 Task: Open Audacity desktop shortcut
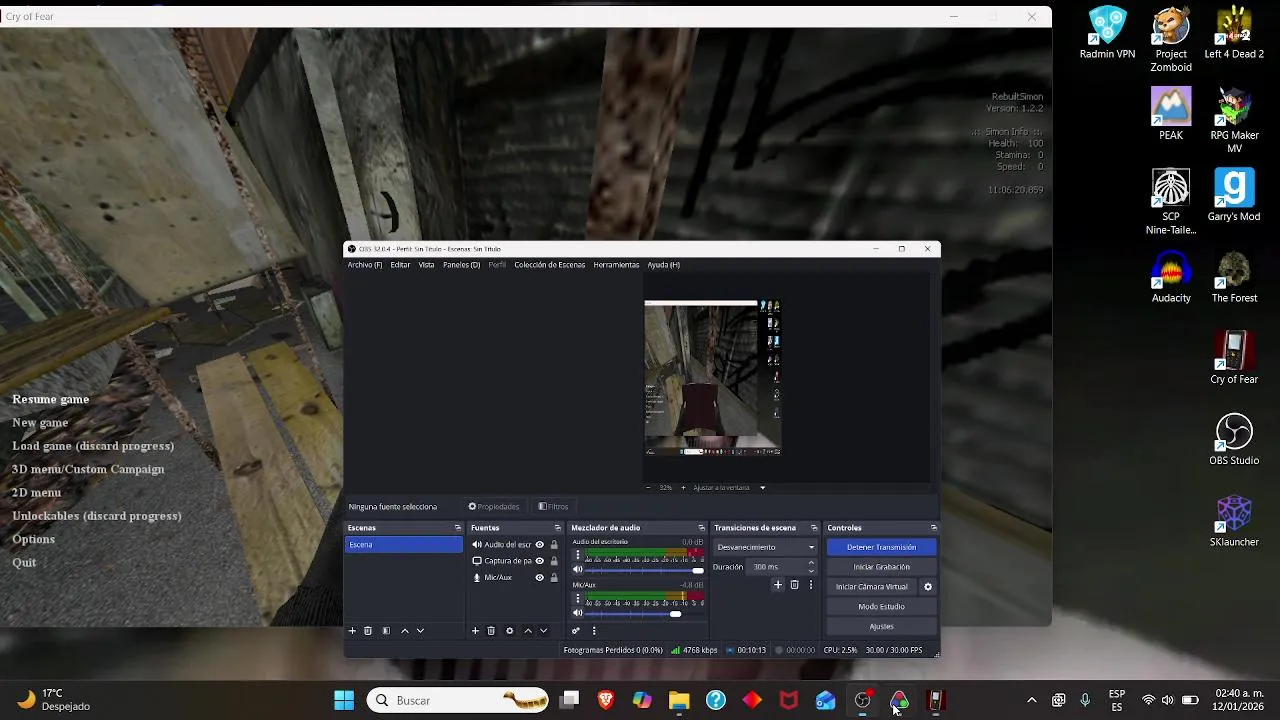[1171, 277]
